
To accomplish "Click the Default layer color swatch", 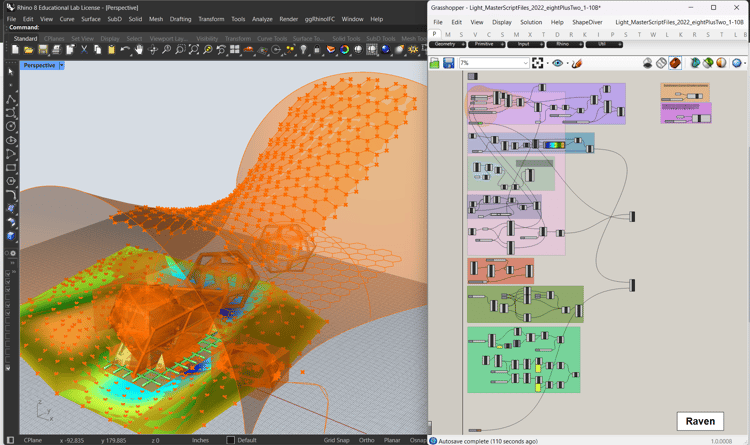I will point(231,440).
